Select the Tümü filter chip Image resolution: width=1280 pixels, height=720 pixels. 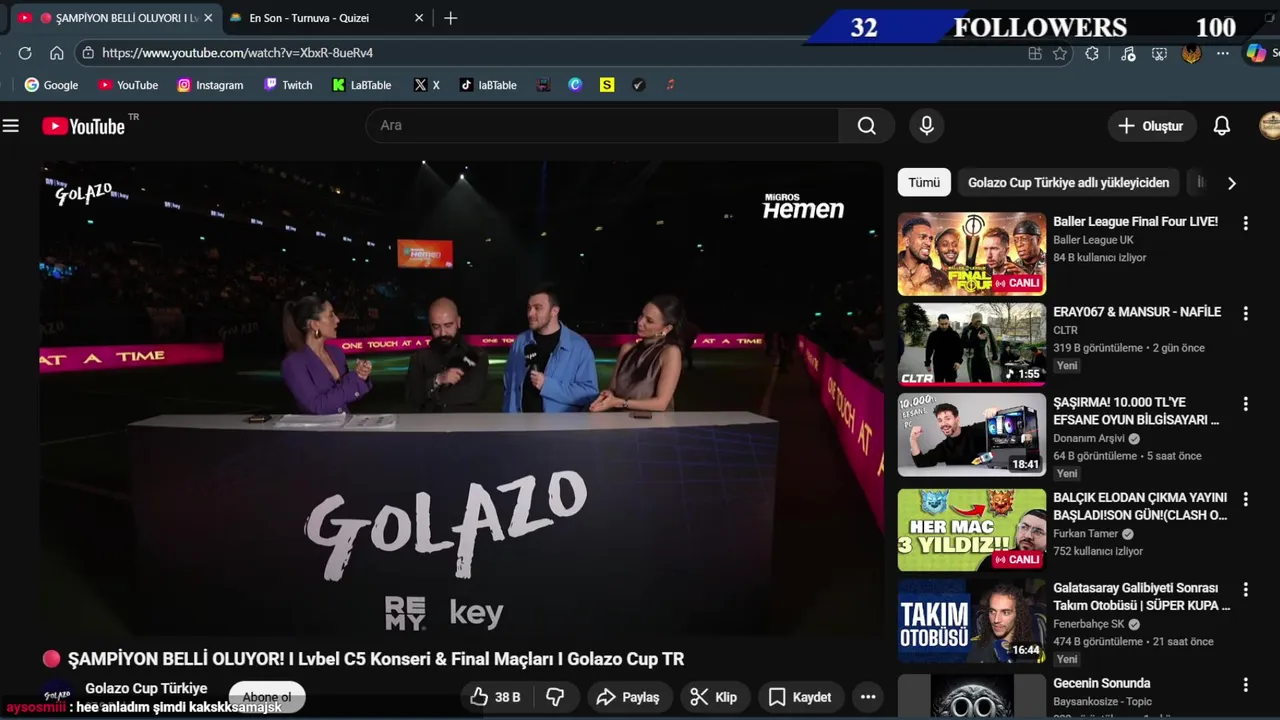coord(924,183)
